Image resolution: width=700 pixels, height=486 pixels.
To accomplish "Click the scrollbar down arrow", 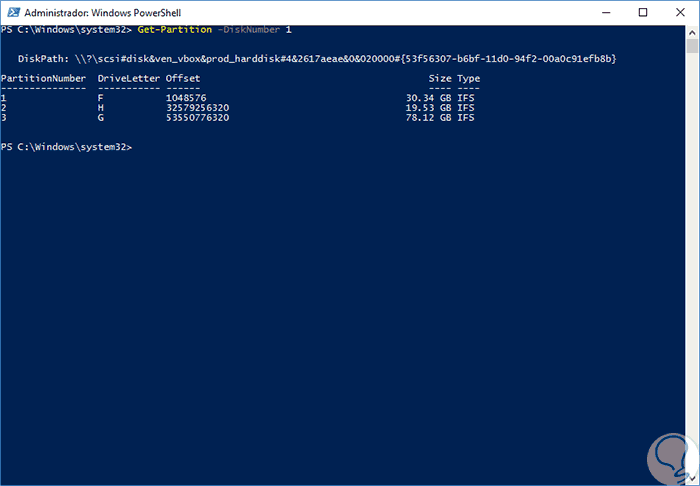I will click(x=692, y=477).
